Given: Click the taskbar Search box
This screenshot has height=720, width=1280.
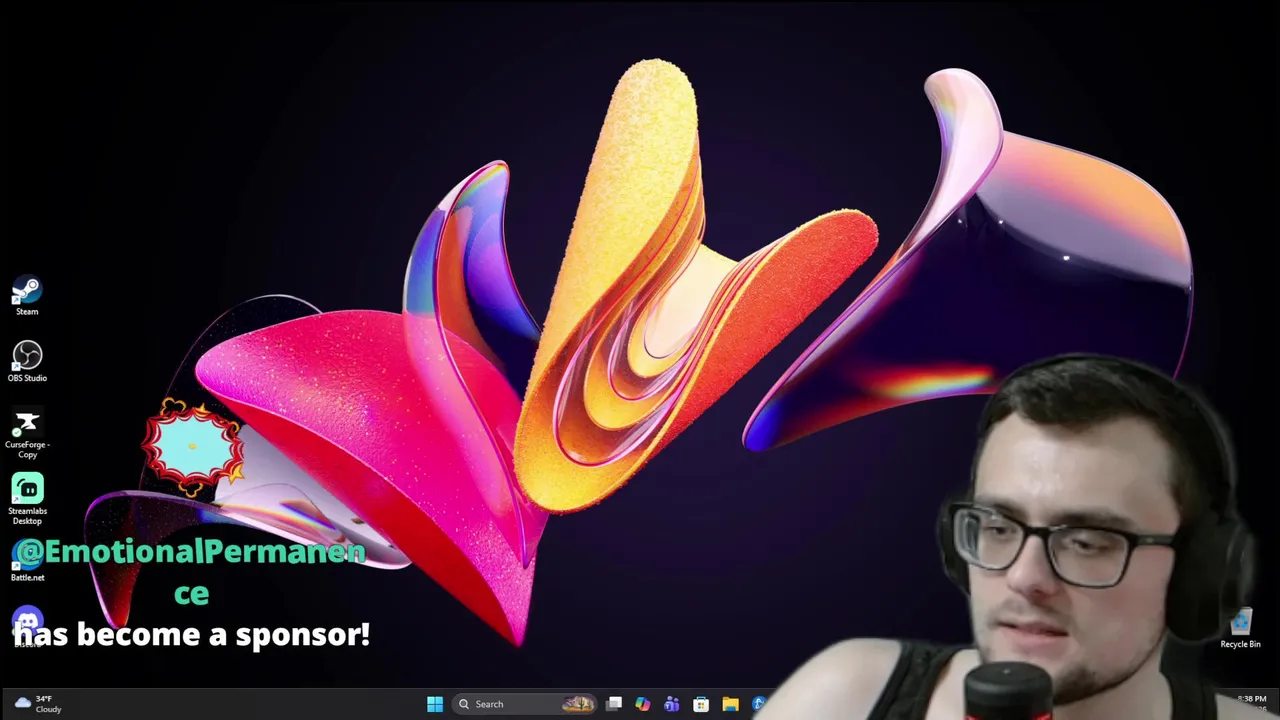Looking at the screenshot, I should point(524,704).
